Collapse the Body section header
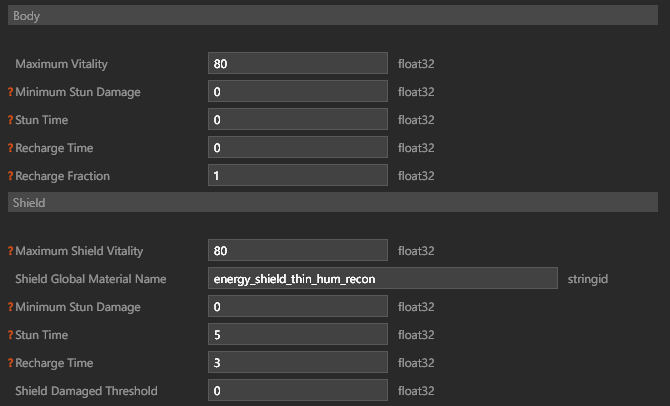670x406 pixels. point(333,15)
